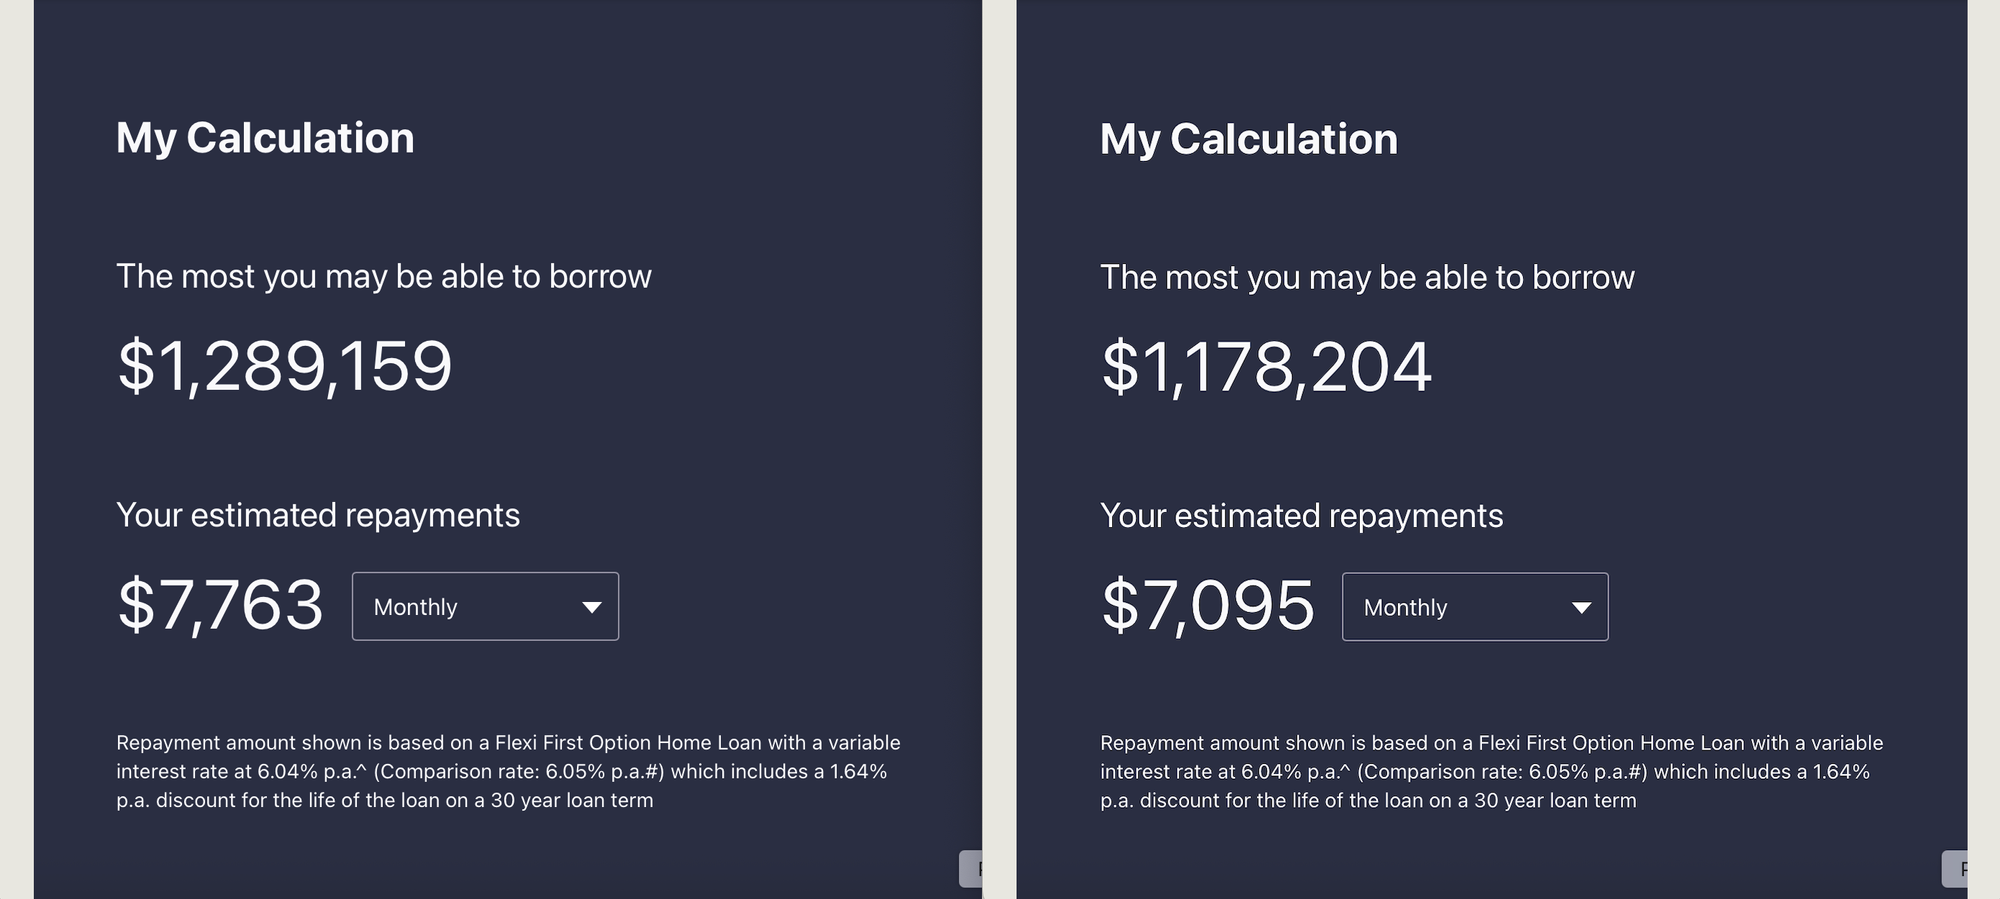Click estimated repayments label above $7,763
Viewport: 2000px width, 899px height.
[x=318, y=515]
